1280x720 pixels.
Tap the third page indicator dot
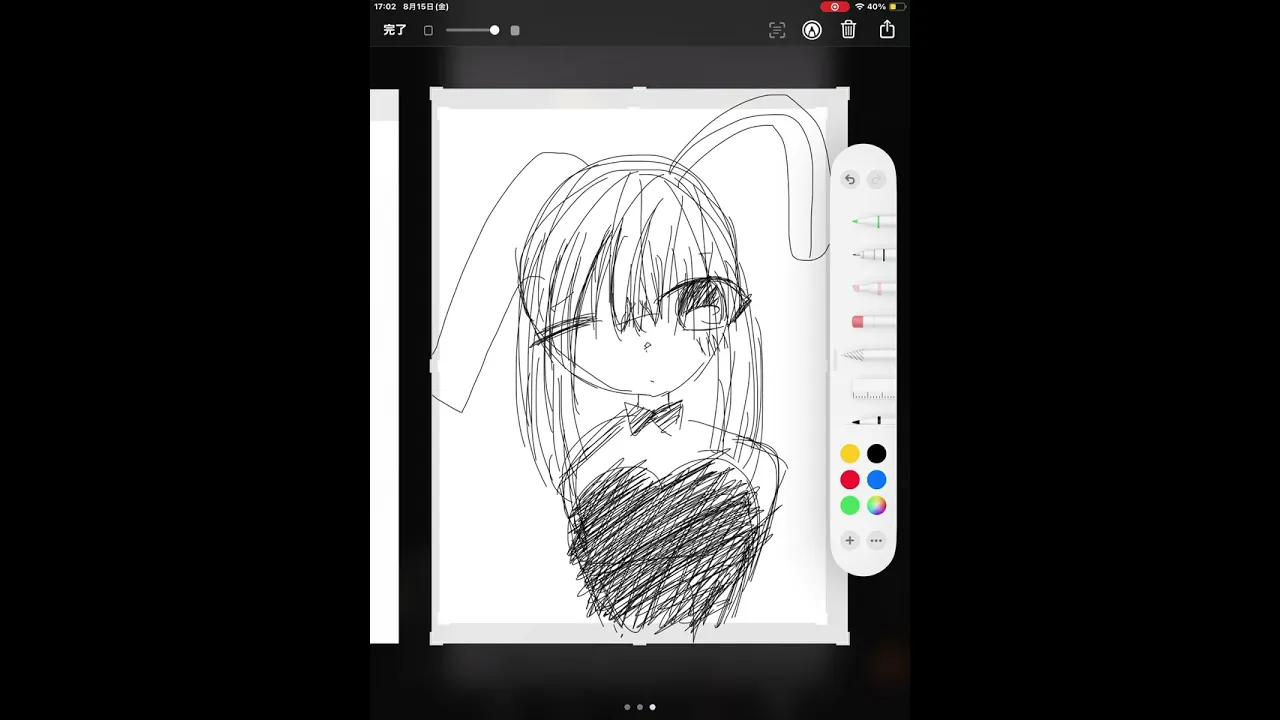pos(653,707)
